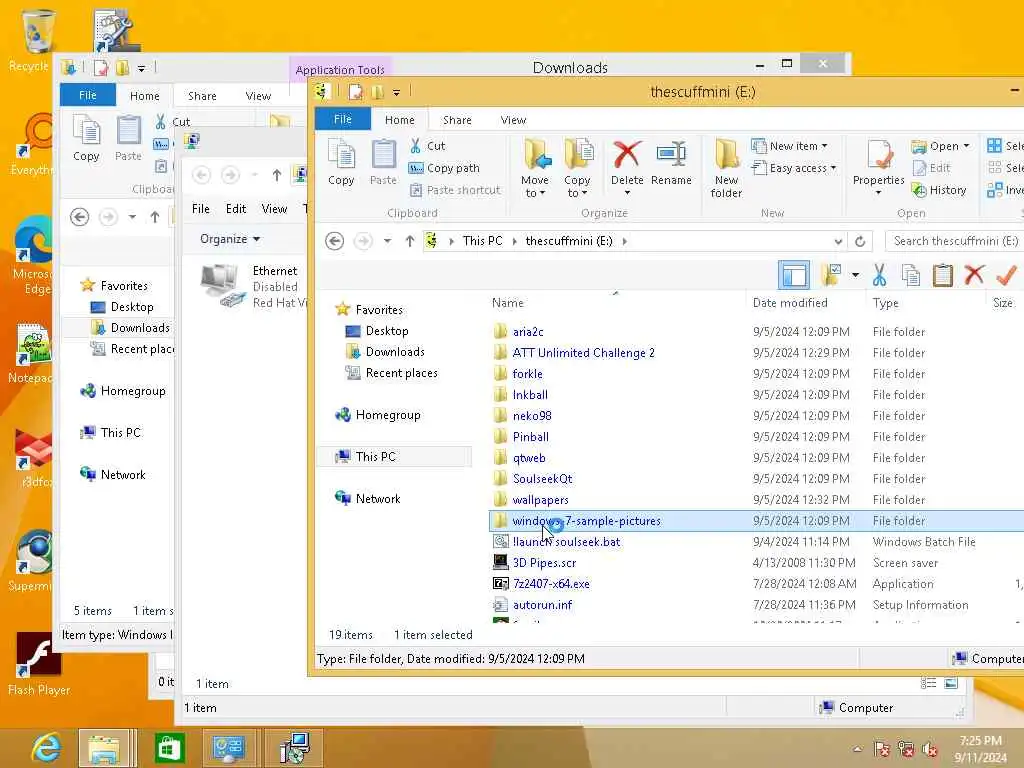Select 7z2407-x64.exe file
This screenshot has width=1024, height=768.
coord(551,583)
